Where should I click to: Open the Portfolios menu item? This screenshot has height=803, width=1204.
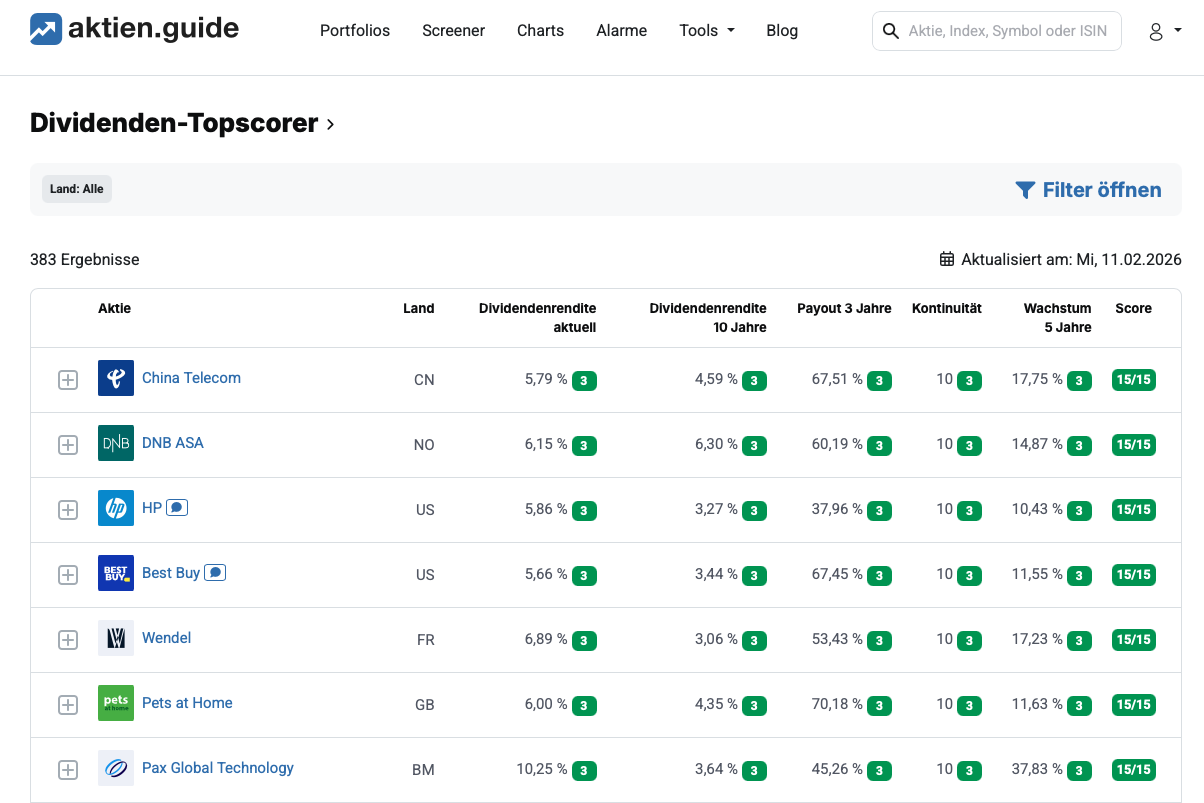tap(355, 31)
